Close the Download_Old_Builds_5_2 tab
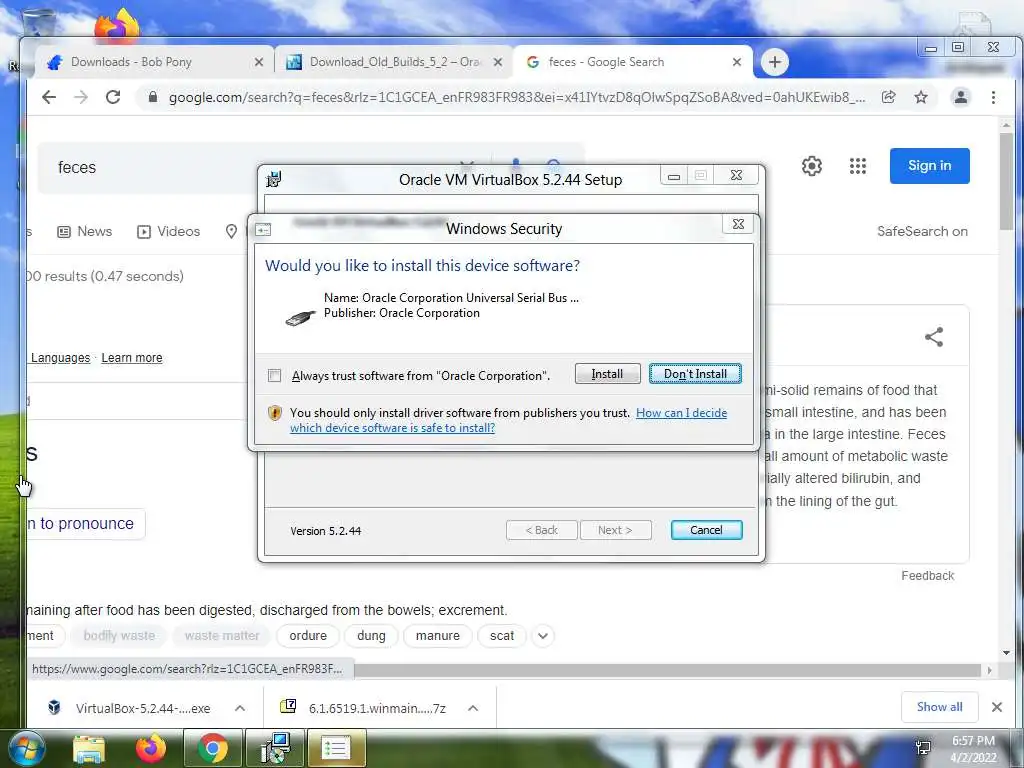Screen dimensions: 1024x768 498,62
